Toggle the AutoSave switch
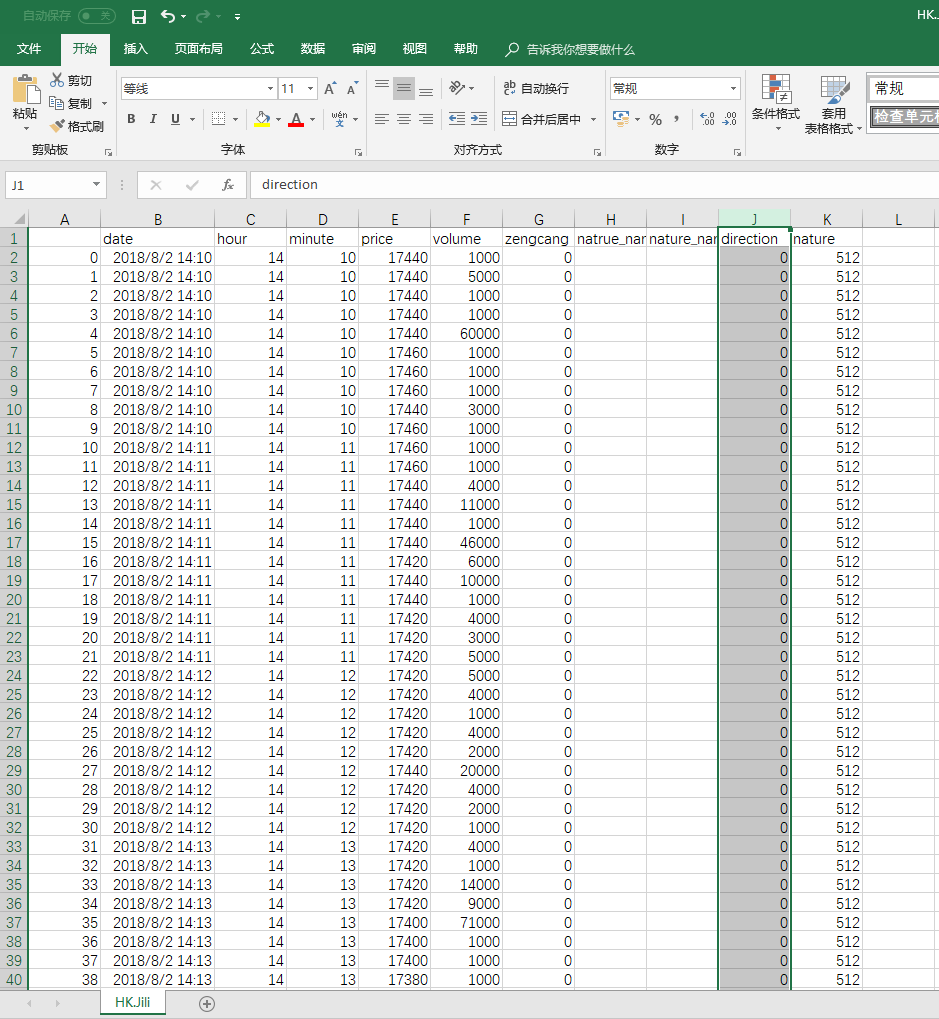Viewport: 939px width, 1019px height. [x=97, y=16]
